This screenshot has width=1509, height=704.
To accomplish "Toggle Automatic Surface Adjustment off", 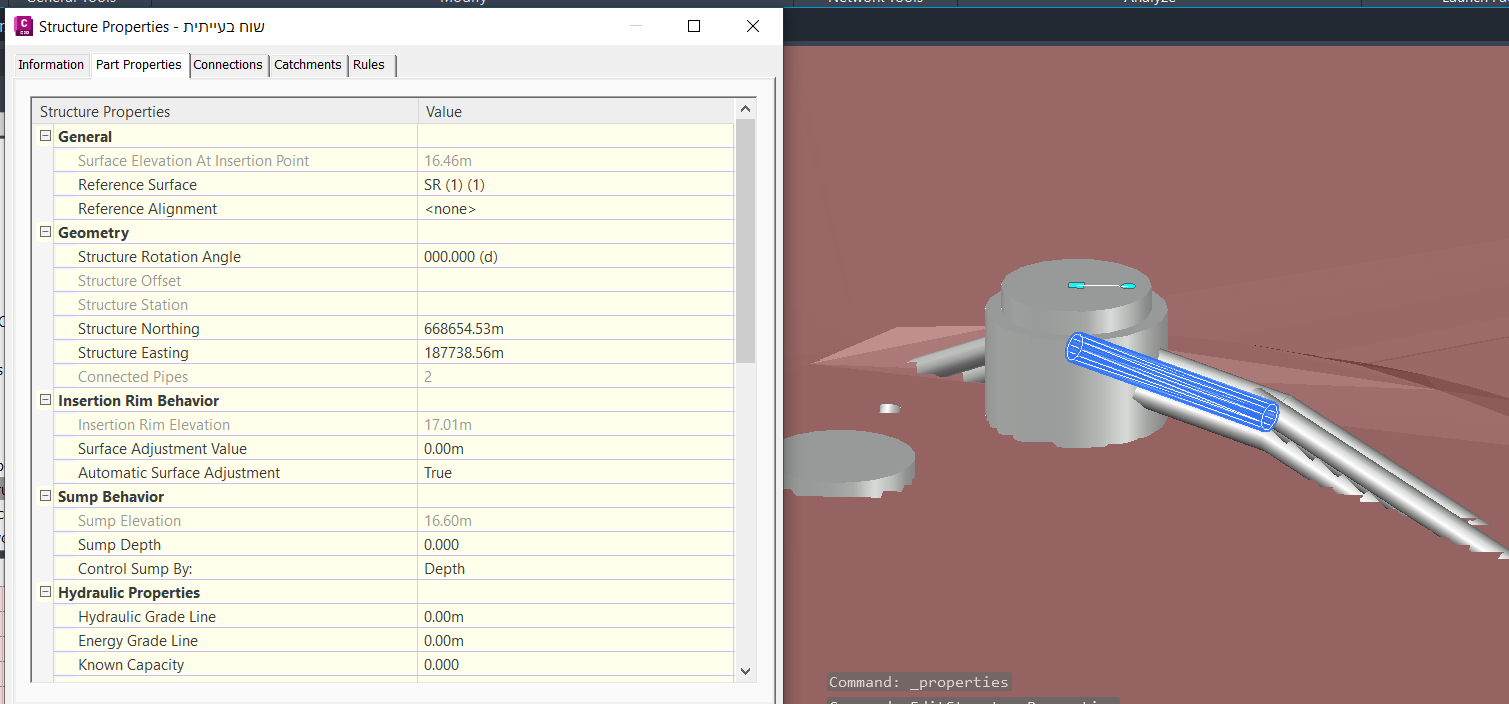I will 576,472.
